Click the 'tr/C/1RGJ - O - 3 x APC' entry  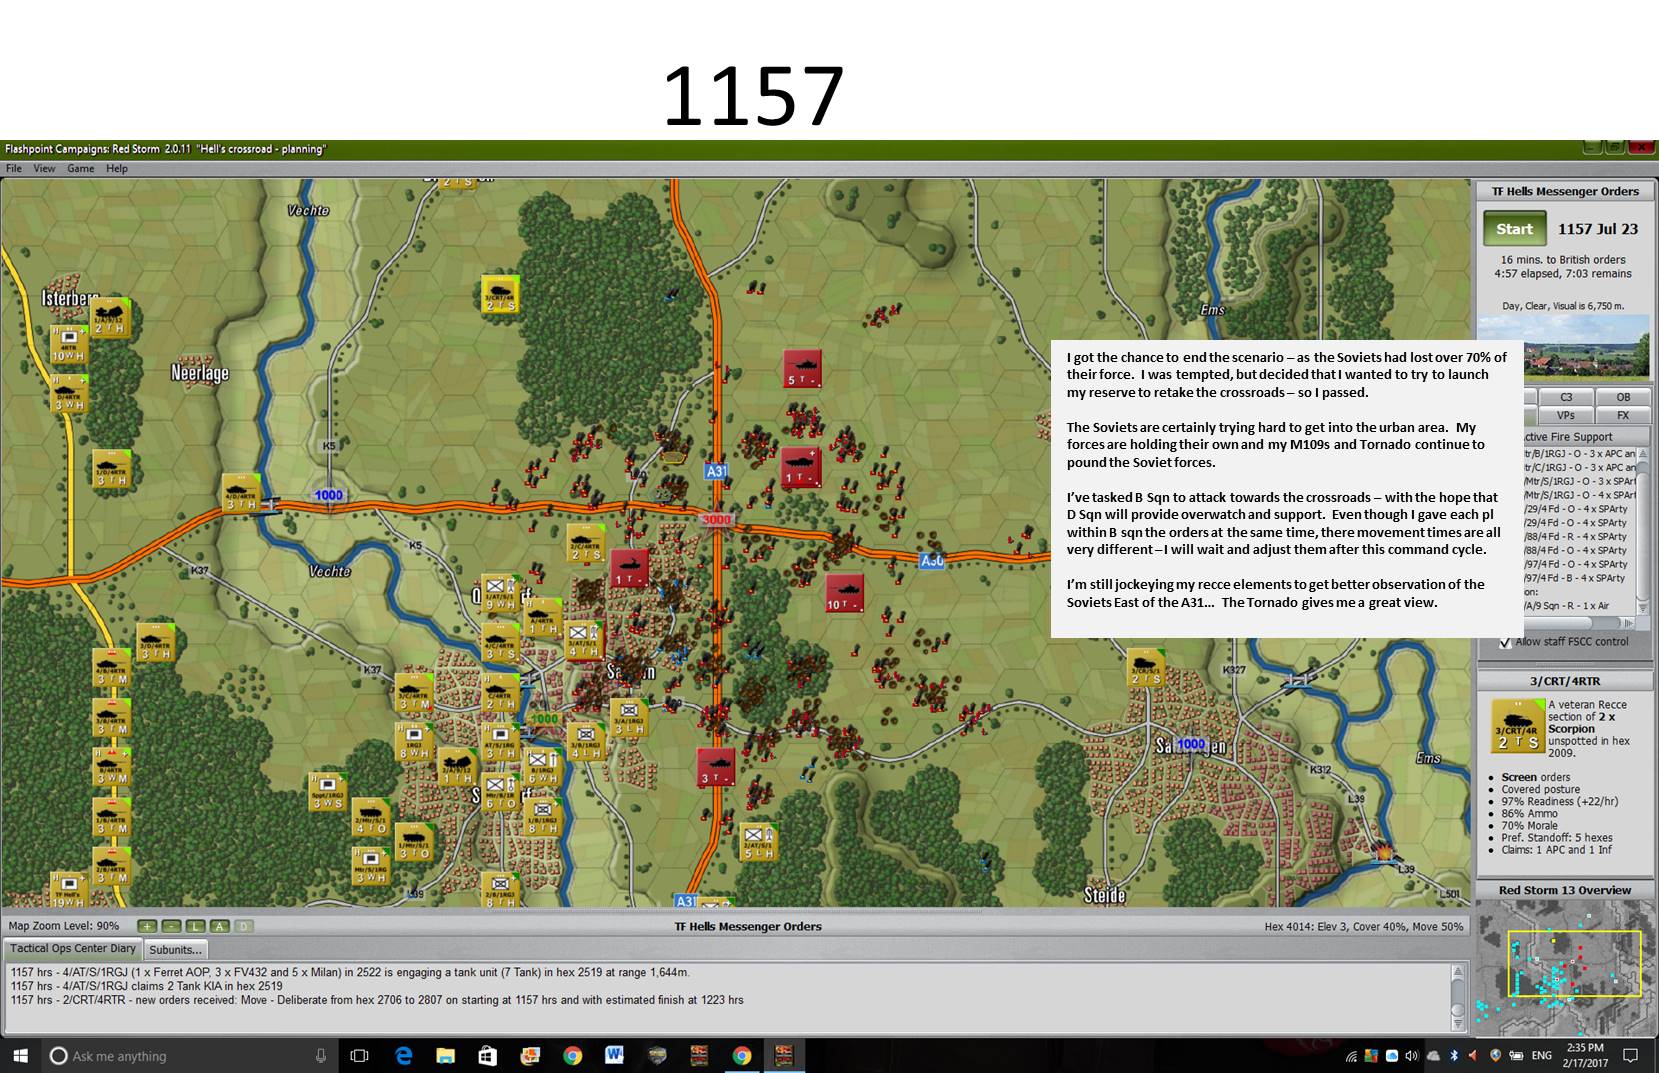click(1579, 467)
